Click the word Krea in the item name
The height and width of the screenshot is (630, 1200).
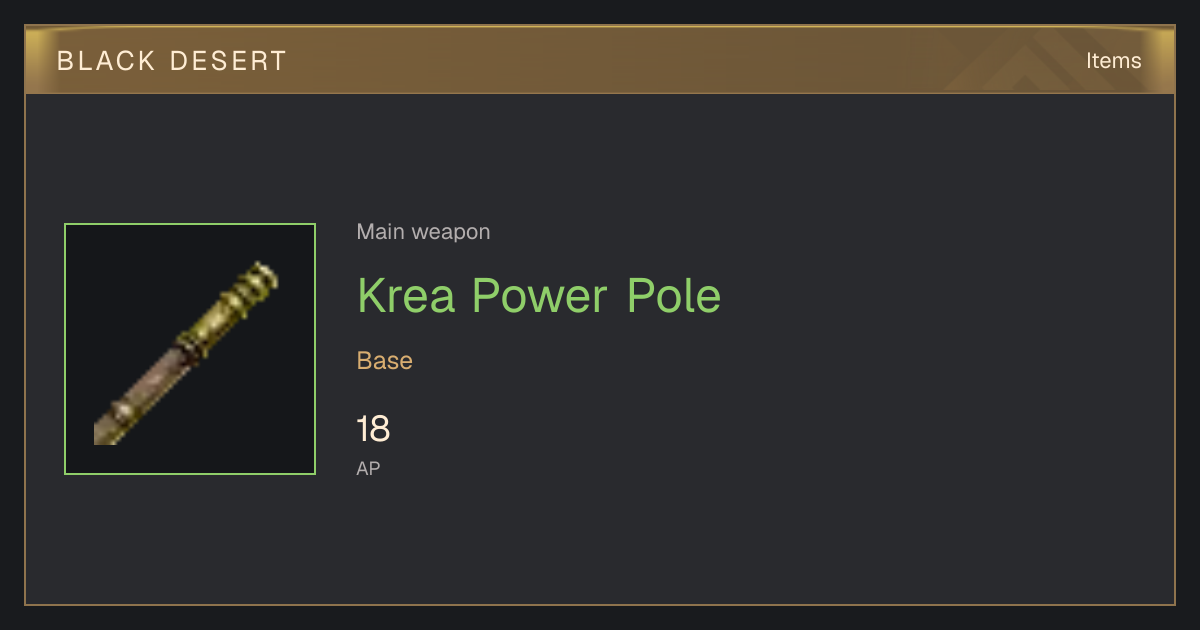408,296
